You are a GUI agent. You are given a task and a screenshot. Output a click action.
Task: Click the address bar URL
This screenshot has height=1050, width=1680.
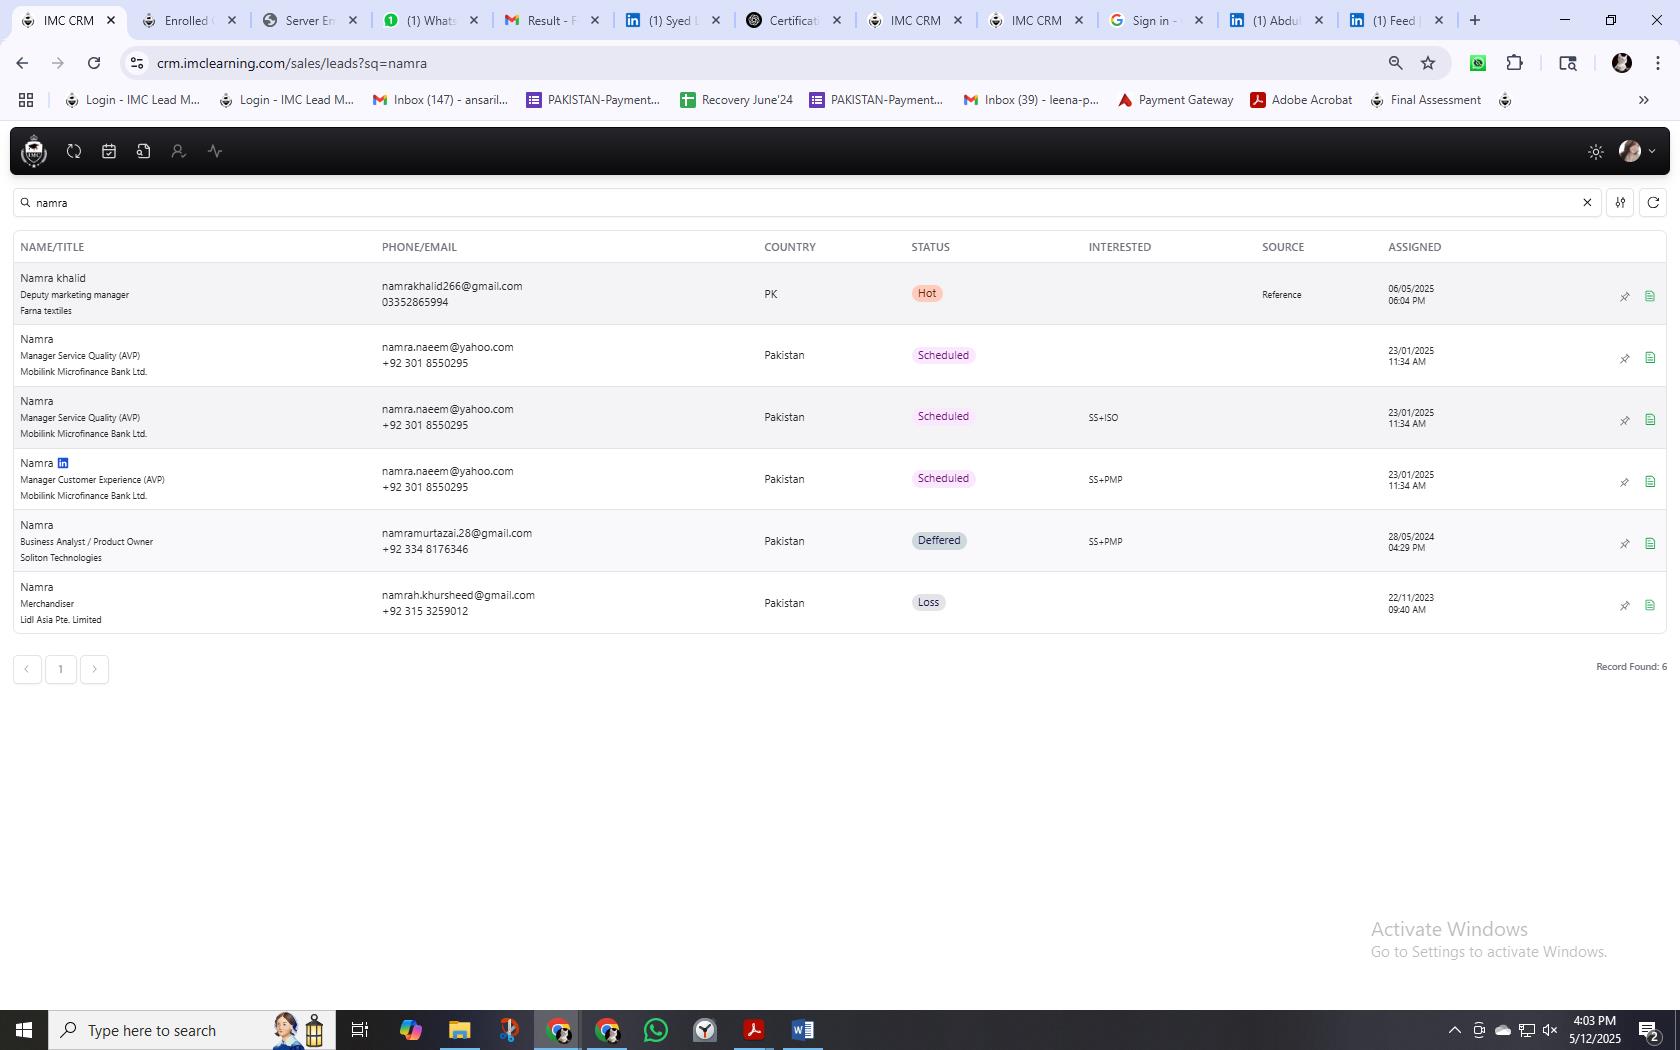pos(291,63)
